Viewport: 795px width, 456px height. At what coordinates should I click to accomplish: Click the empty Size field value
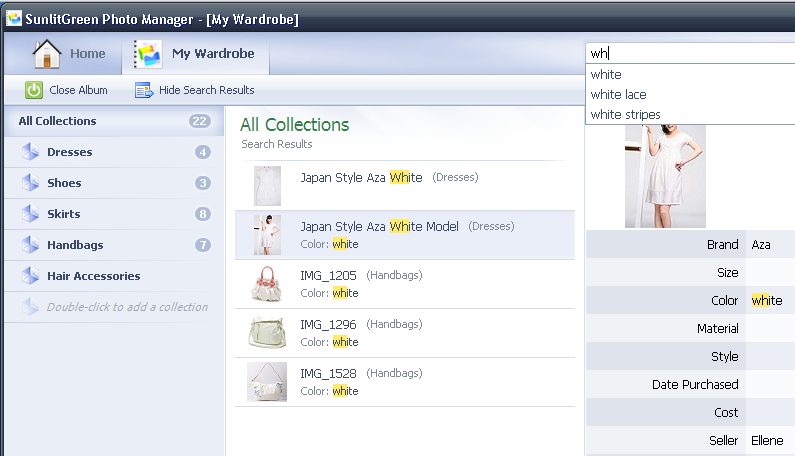coord(771,272)
